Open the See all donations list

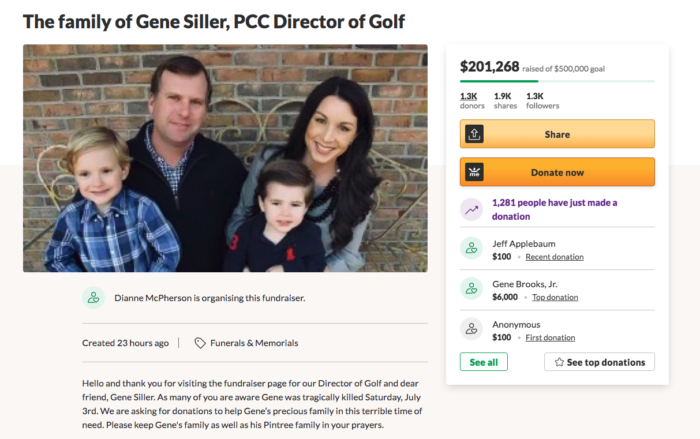(483, 362)
